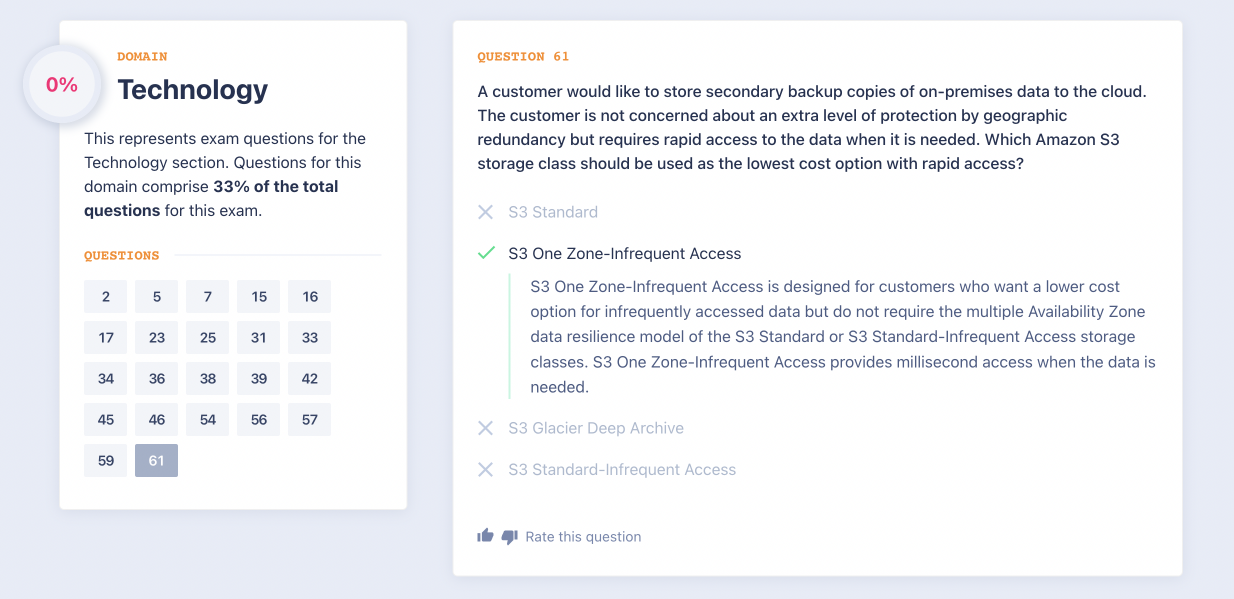Open question 33 from the question list
1234x599 pixels.
pyautogui.click(x=309, y=337)
